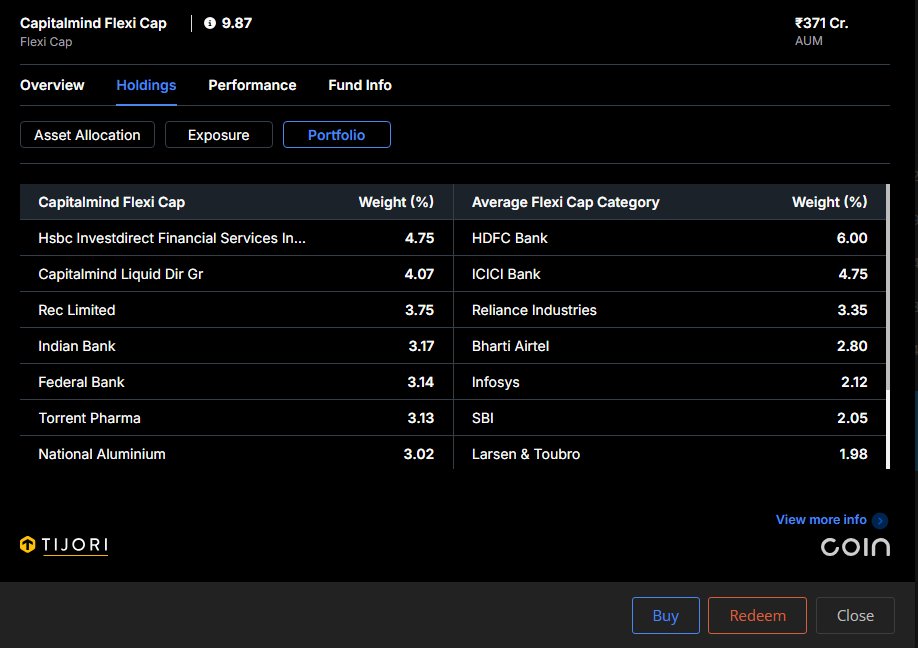This screenshot has width=918, height=648.
Task: Click the 1.98 weight for Larsen & Toubro
Action: (x=853, y=454)
